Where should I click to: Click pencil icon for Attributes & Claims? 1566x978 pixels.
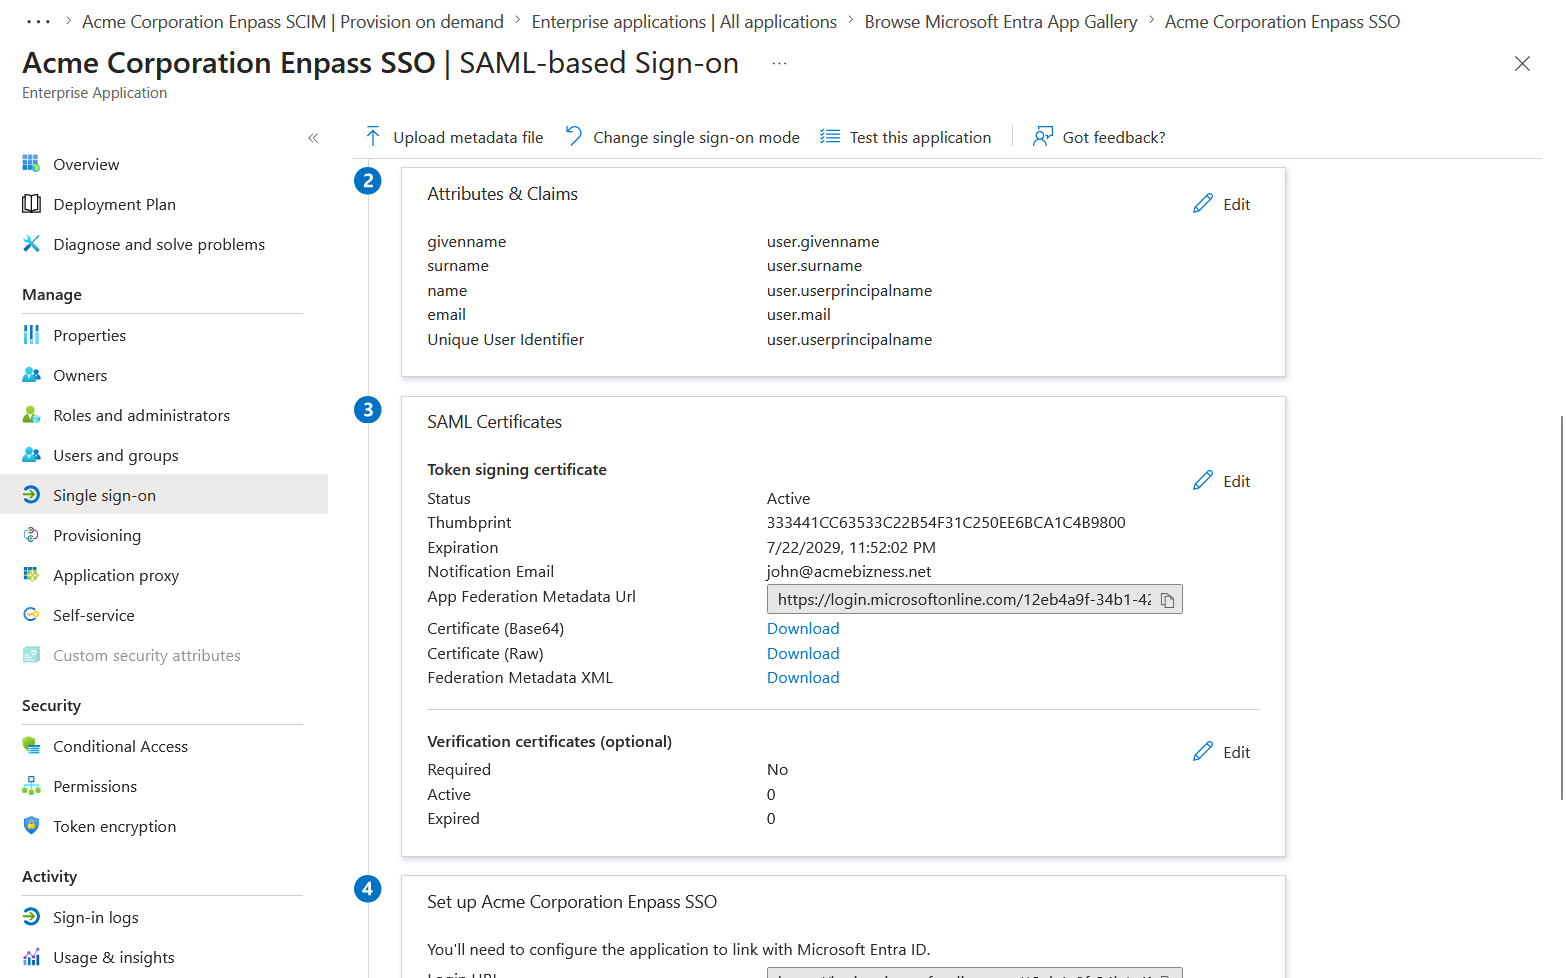1203,204
